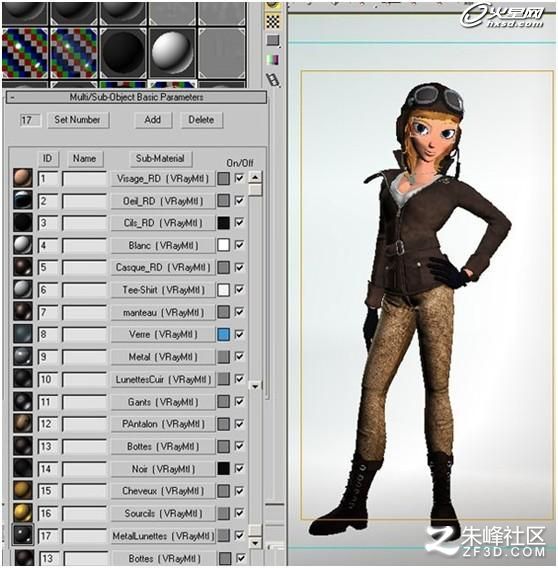The image size is (558, 568).
Task: Click the gray sample type square icon
Action: 273,40
